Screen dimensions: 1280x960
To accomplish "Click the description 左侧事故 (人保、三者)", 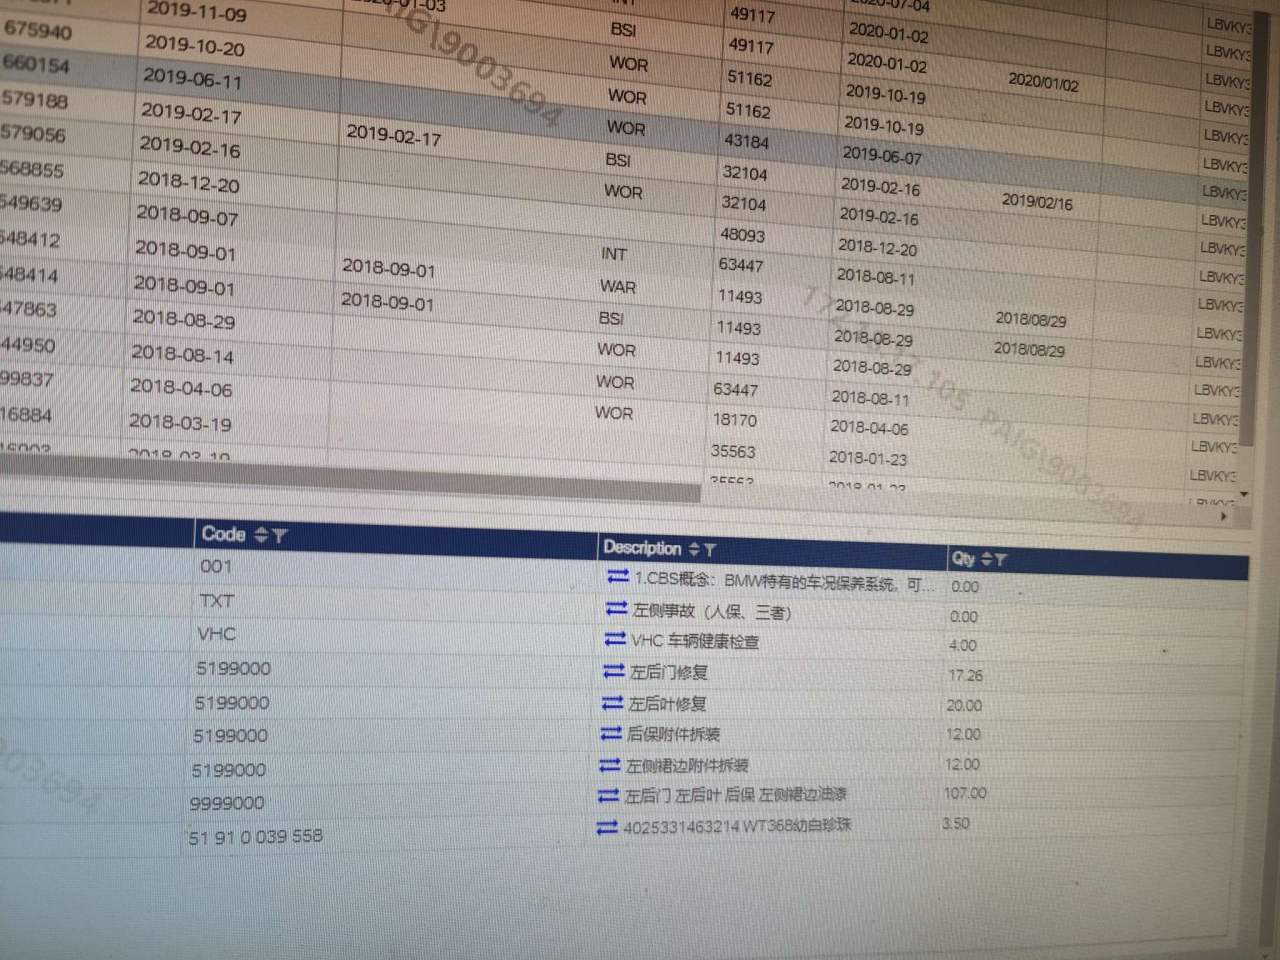I will click(x=712, y=611).
